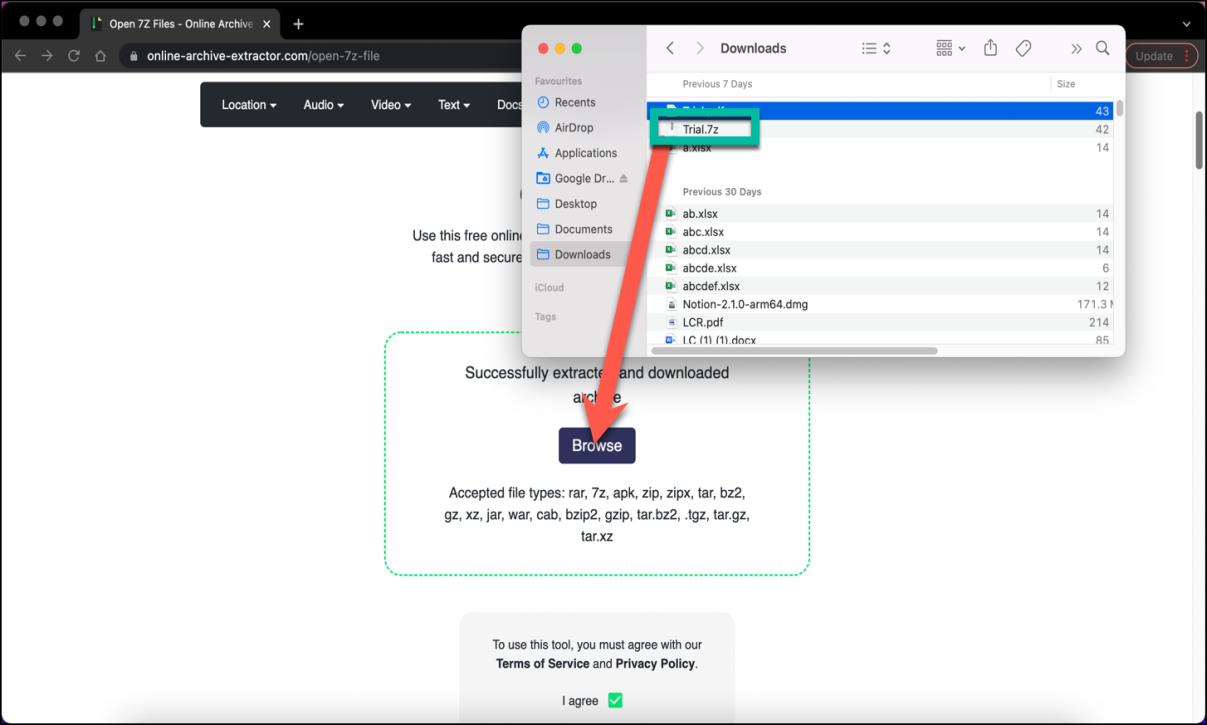Click the browser back arrow
Screen dimensions: 1207x725
click(20, 56)
